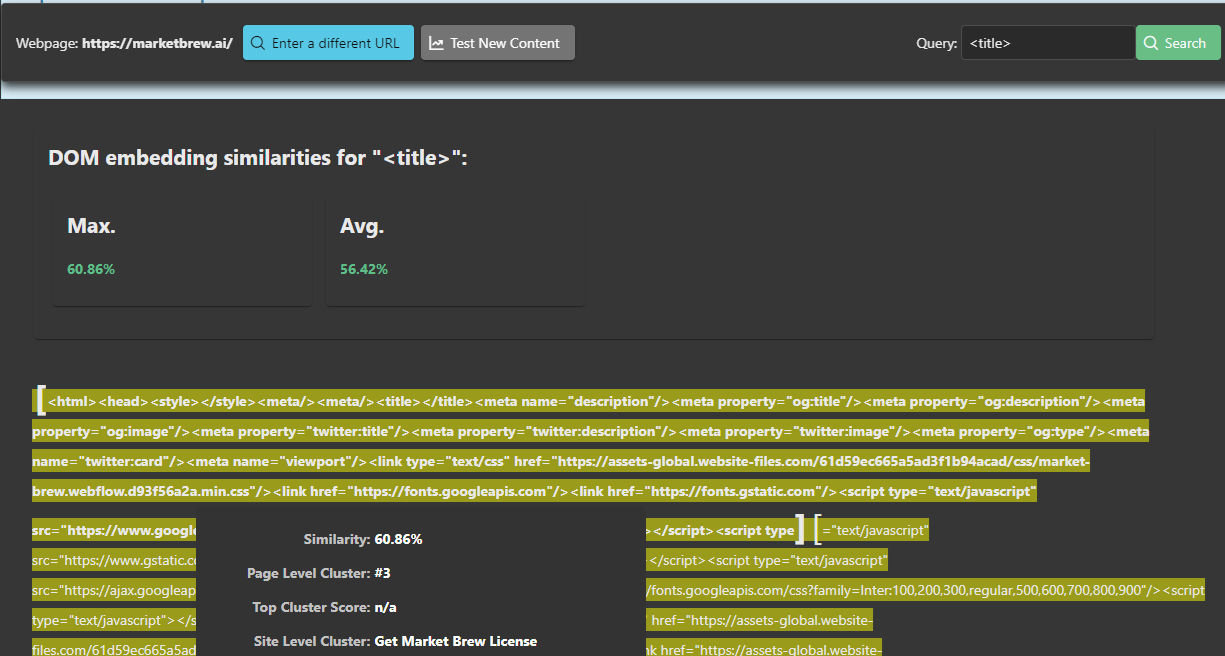Click the green Search button
Image resolution: width=1225 pixels, height=656 pixels.
[1178, 43]
